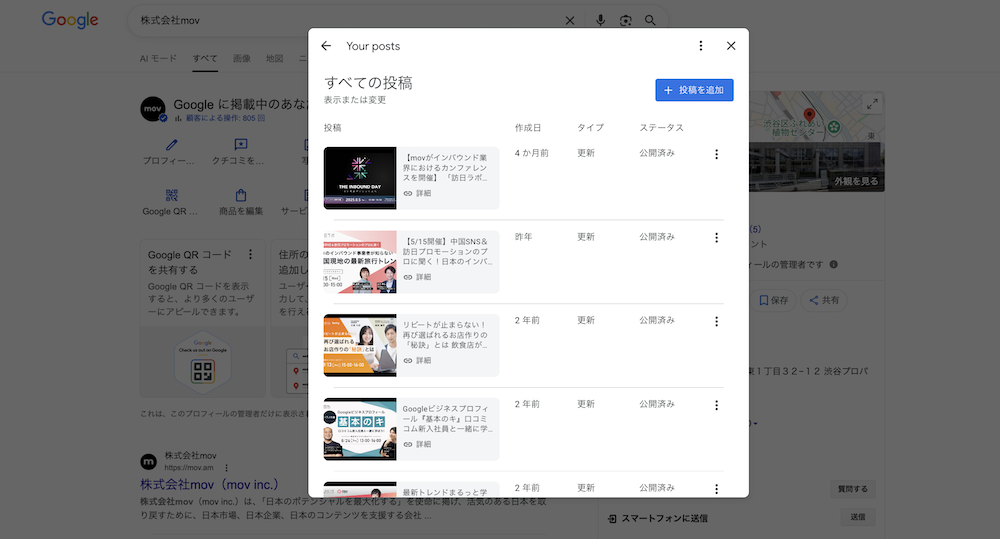Open three-dot menu for リピートが止まらない post
The height and width of the screenshot is (539, 1000).
[x=716, y=322]
